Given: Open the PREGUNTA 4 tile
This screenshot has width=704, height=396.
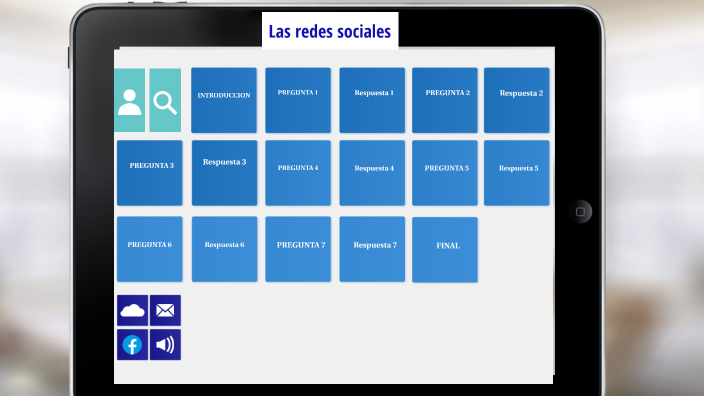Looking at the screenshot, I should pos(298,173).
